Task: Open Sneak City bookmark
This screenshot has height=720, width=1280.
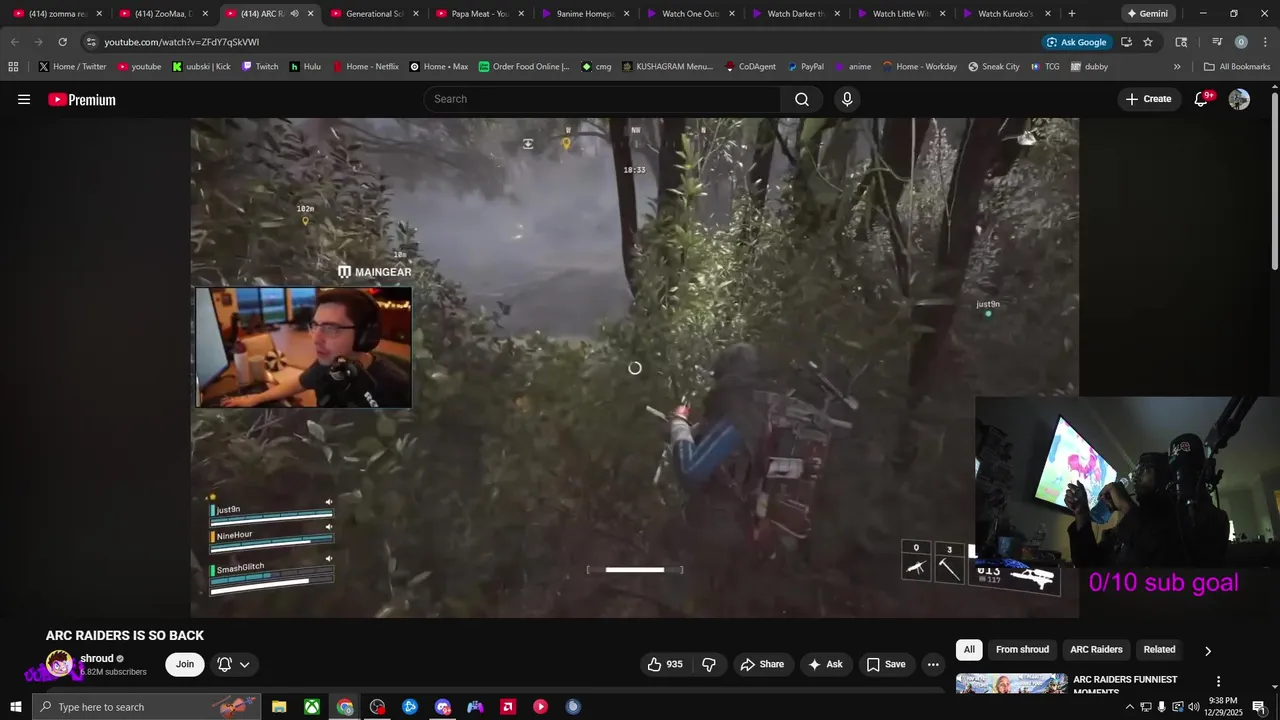Action: click(994, 67)
